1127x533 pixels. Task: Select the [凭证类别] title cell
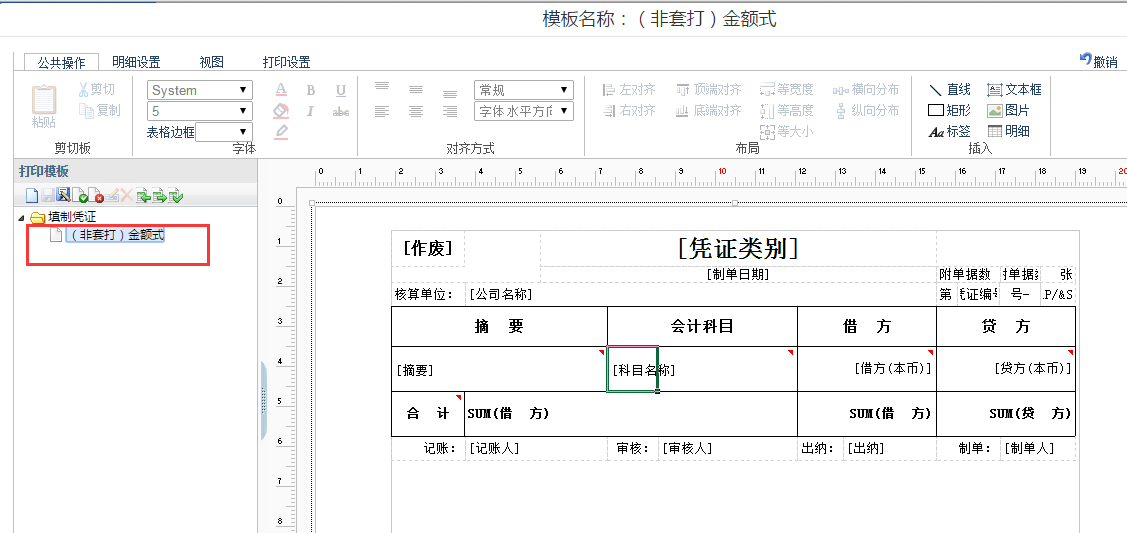738,249
